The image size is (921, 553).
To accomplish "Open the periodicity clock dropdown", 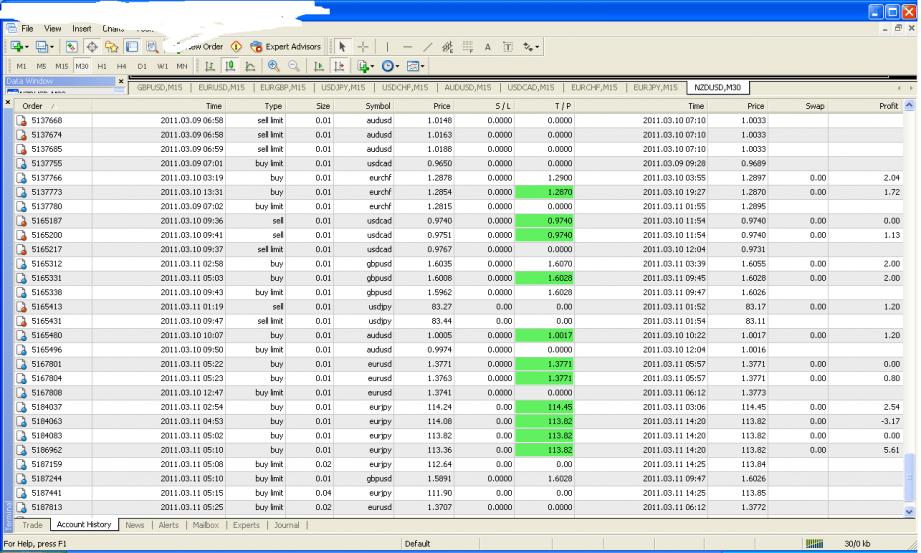I will pyautogui.click(x=391, y=66).
